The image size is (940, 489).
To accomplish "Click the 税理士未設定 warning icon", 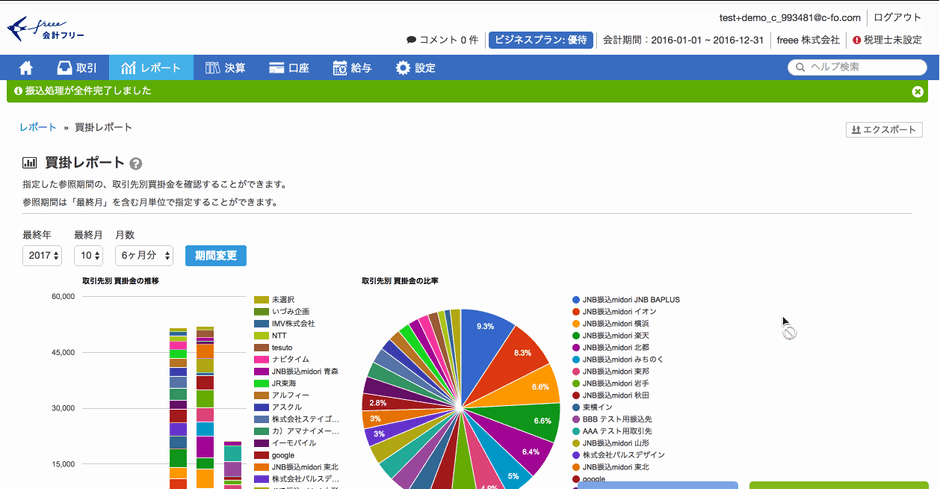I will tap(856, 40).
